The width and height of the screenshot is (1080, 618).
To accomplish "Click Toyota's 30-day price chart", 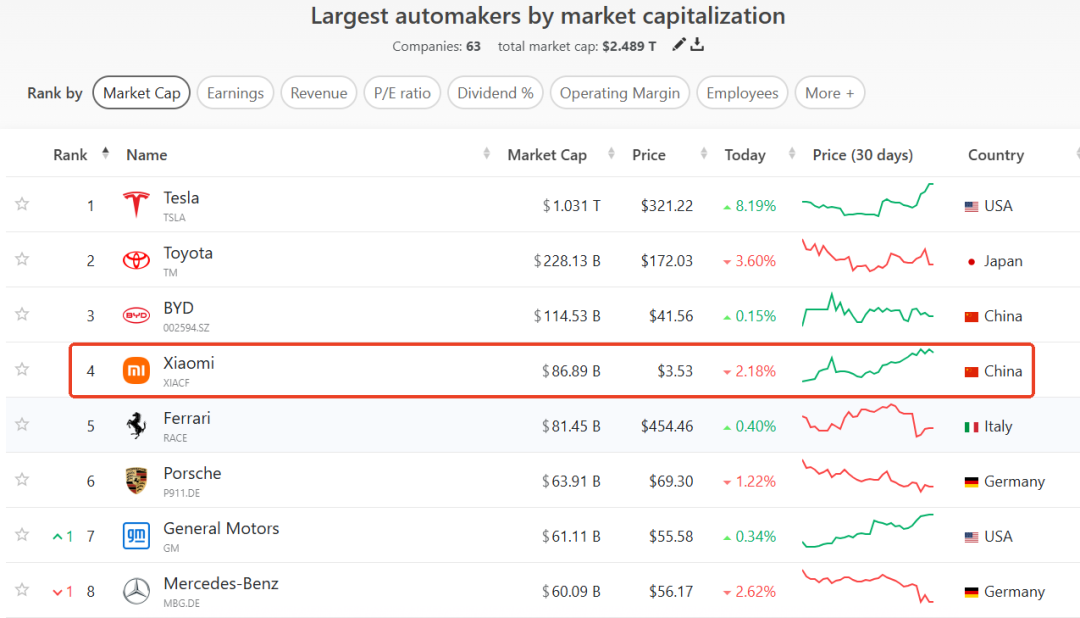I will [x=868, y=256].
